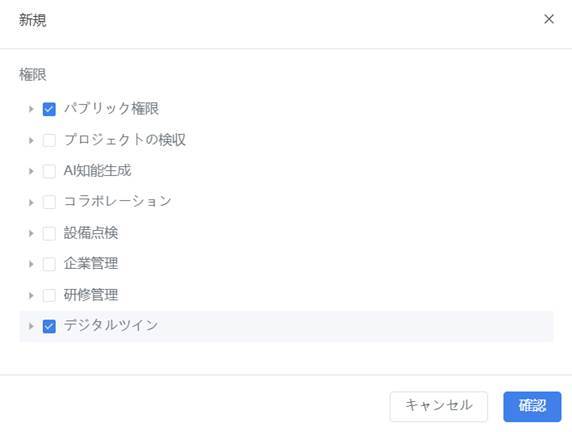The height and width of the screenshot is (432, 572).
Task: Expand the パブリック権限 tree node arrow
Action: point(31,109)
